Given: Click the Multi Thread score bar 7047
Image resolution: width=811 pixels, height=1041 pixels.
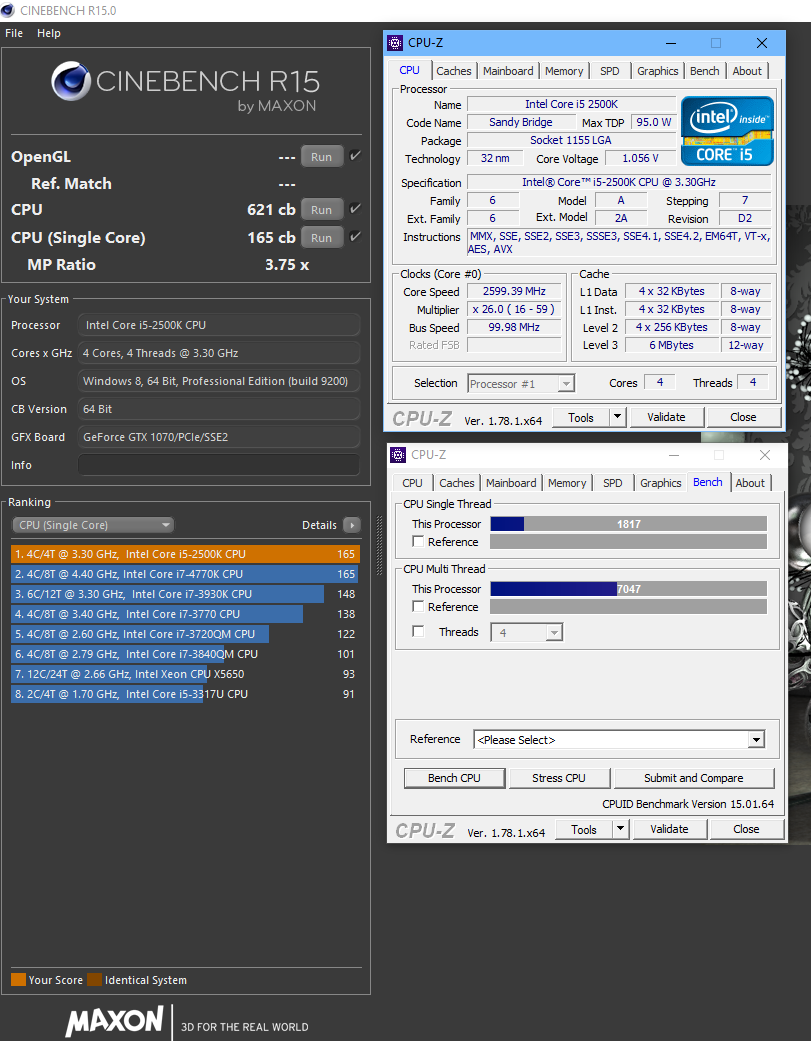Looking at the screenshot, I should click(628, 589).
